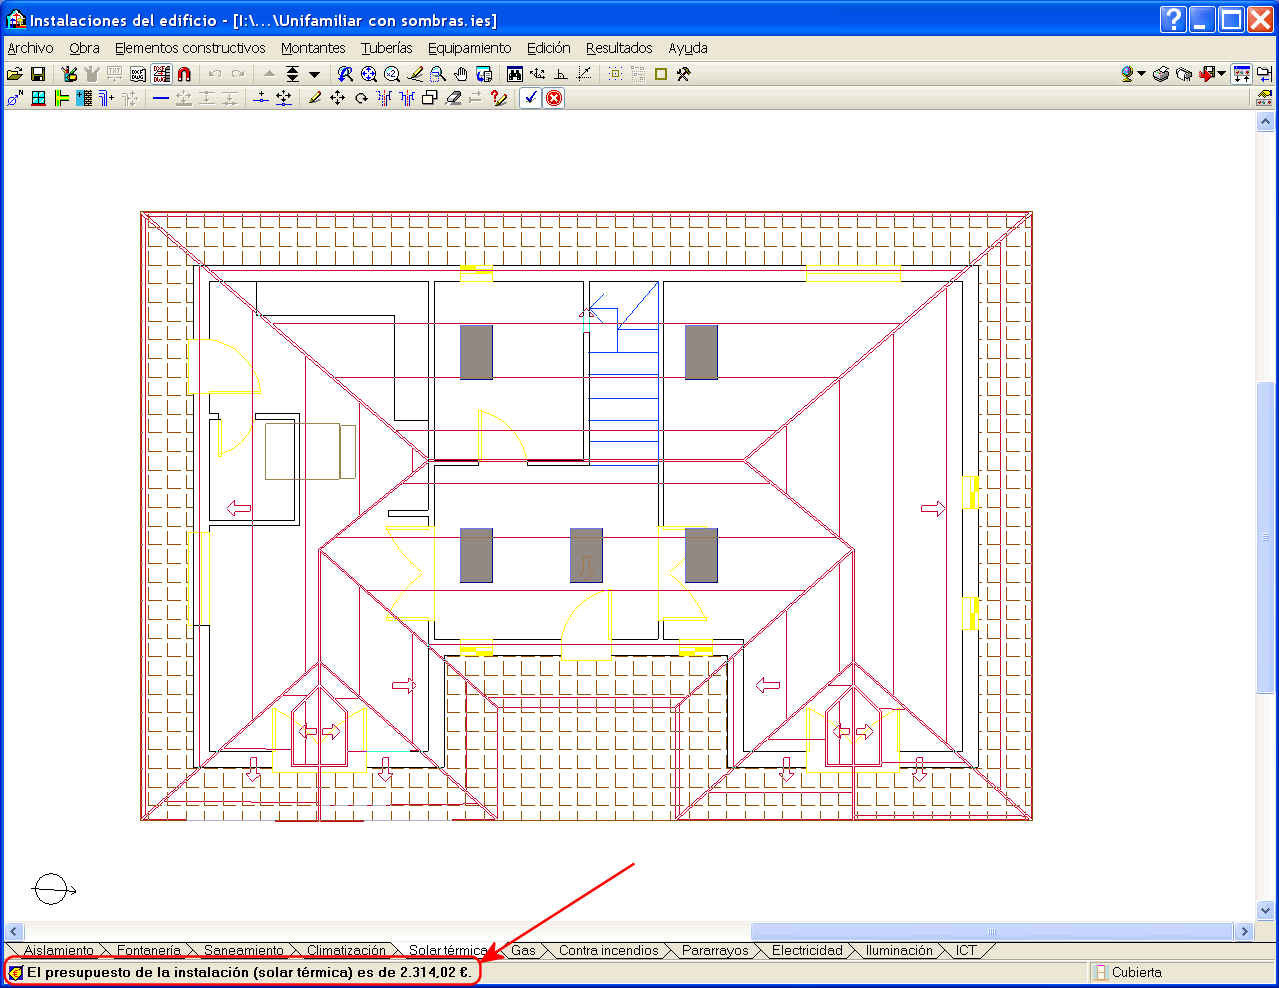
Task: Click the binoculars search icon
Action: click(x=515, y=74)
